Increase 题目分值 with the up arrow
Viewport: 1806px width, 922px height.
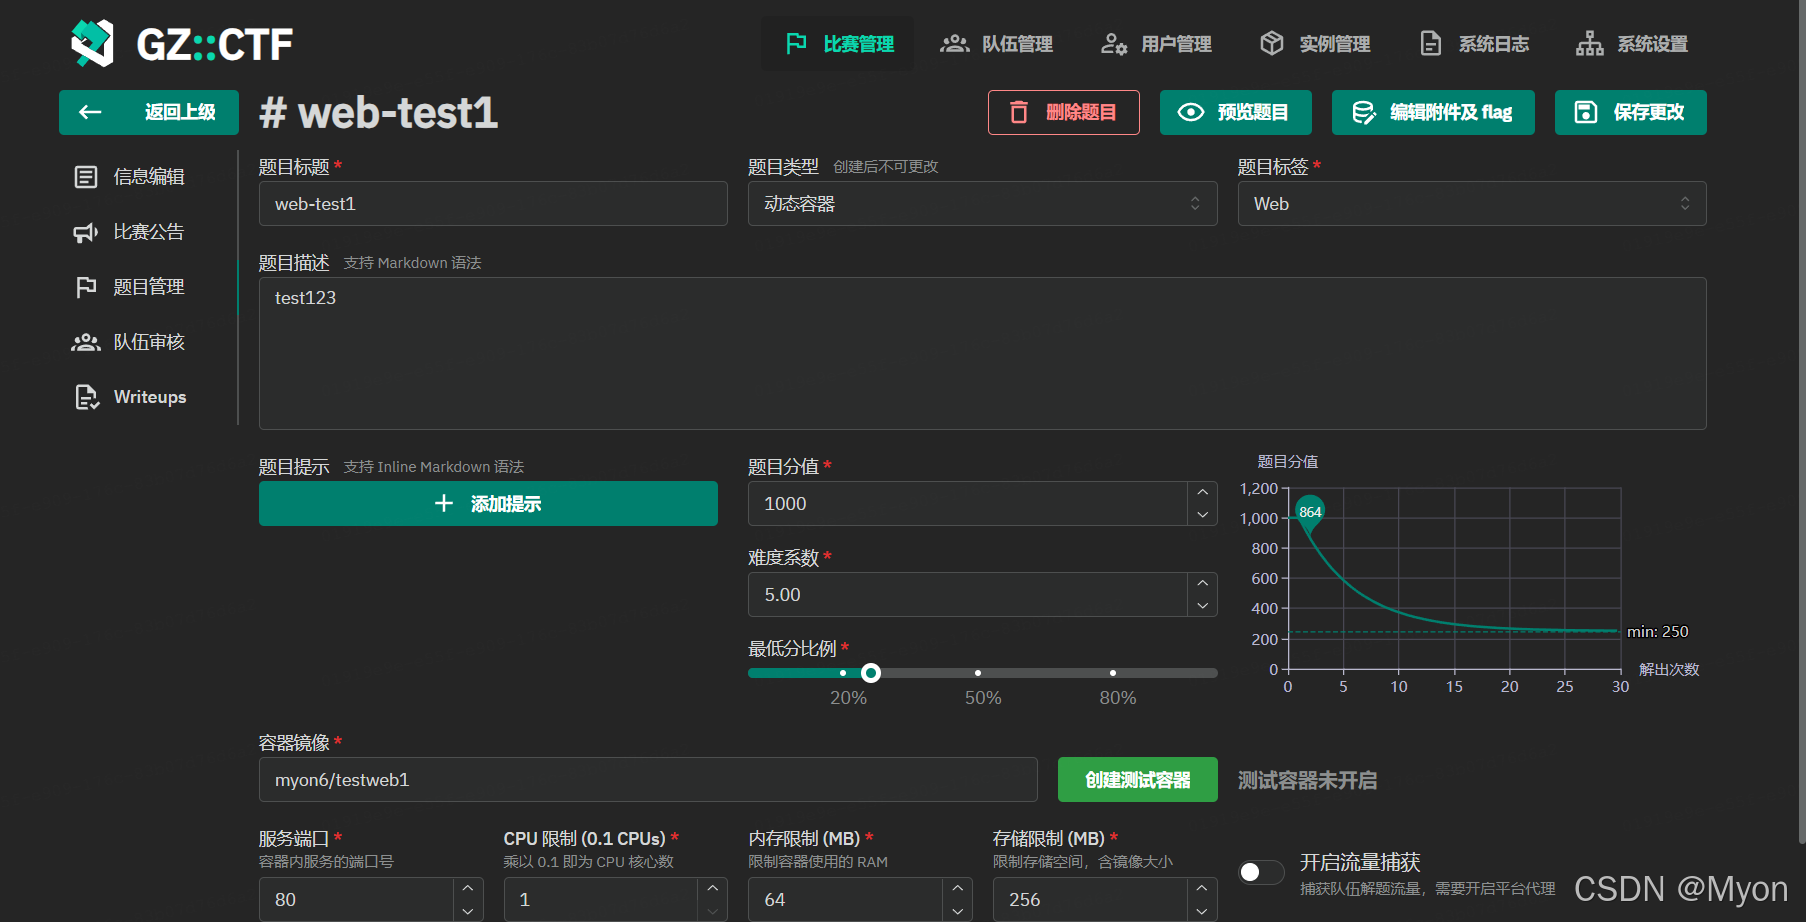[x=1203, y=492]
